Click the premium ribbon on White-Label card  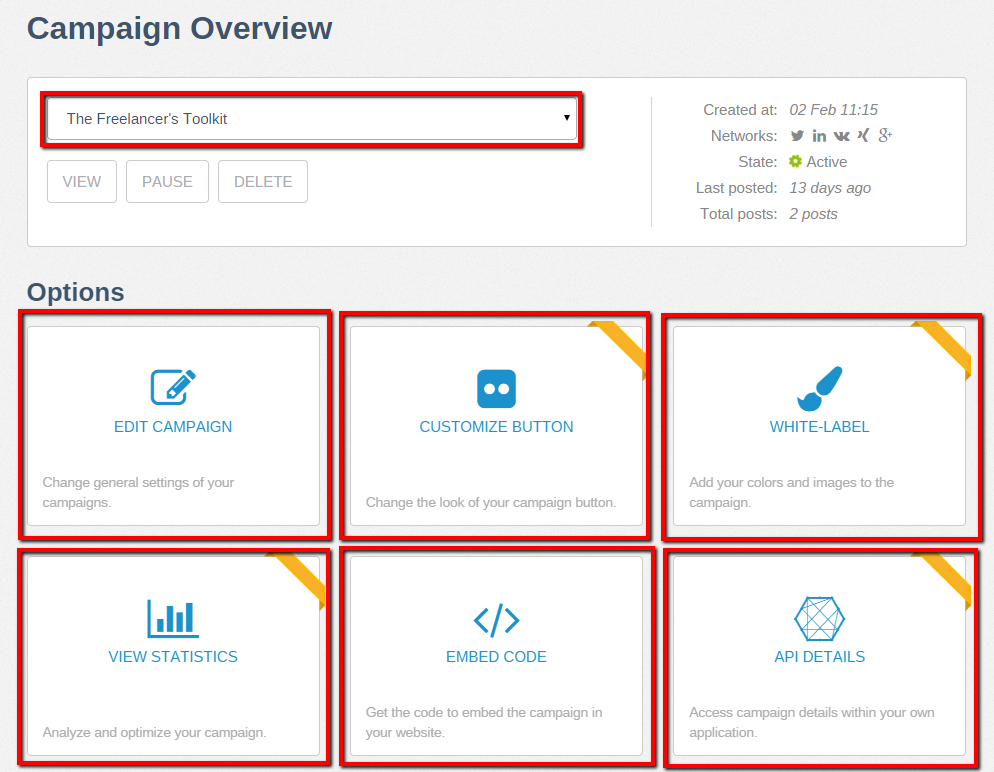click(945, 347)
